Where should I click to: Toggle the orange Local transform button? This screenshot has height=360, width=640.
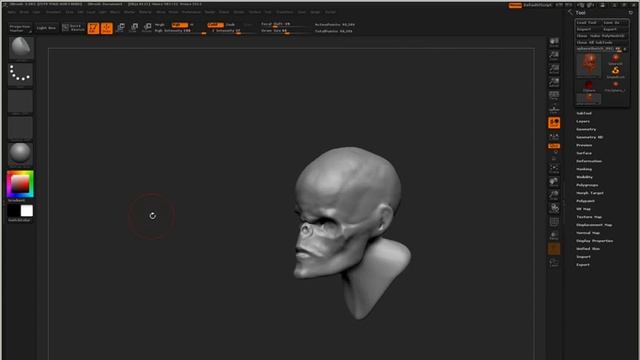click(554, 123)
